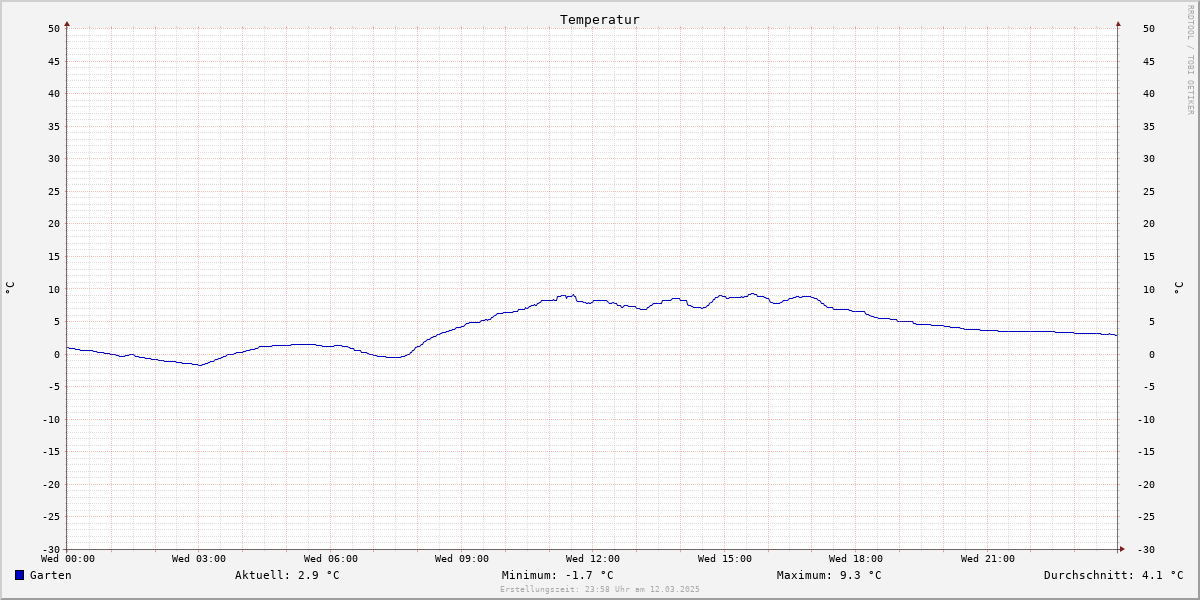1200x600 pixels.
Task: Click the left axis 50 label
Action: pos(54,29)
